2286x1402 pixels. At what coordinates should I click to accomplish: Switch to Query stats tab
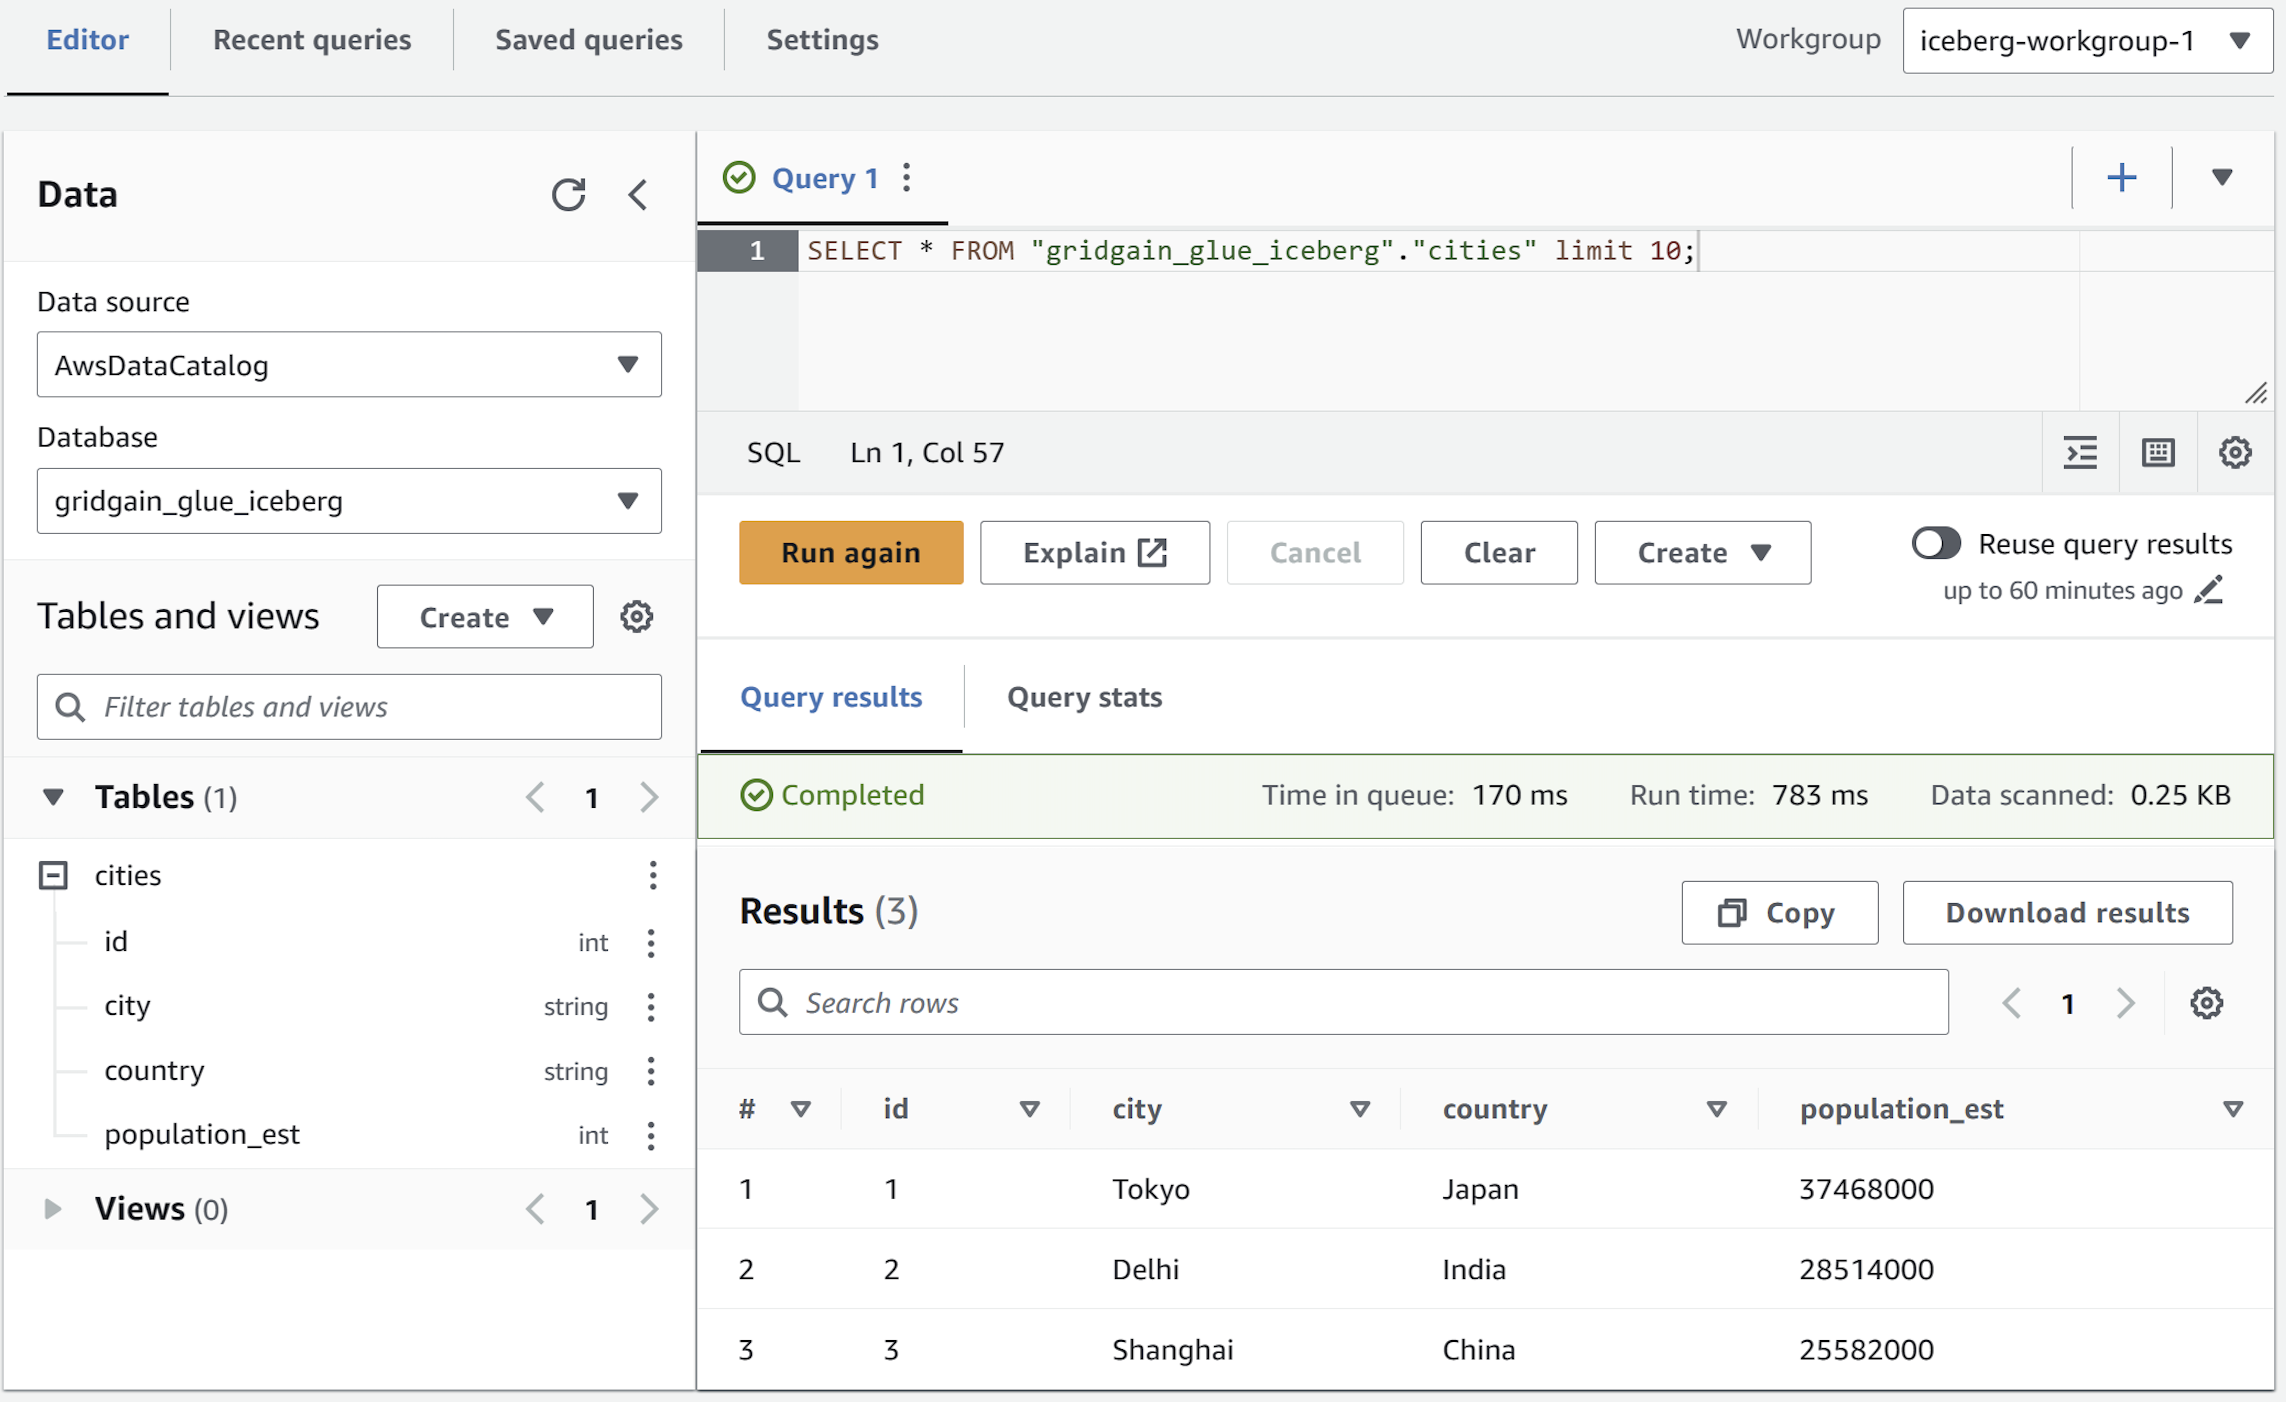[x=1083, y=697]
